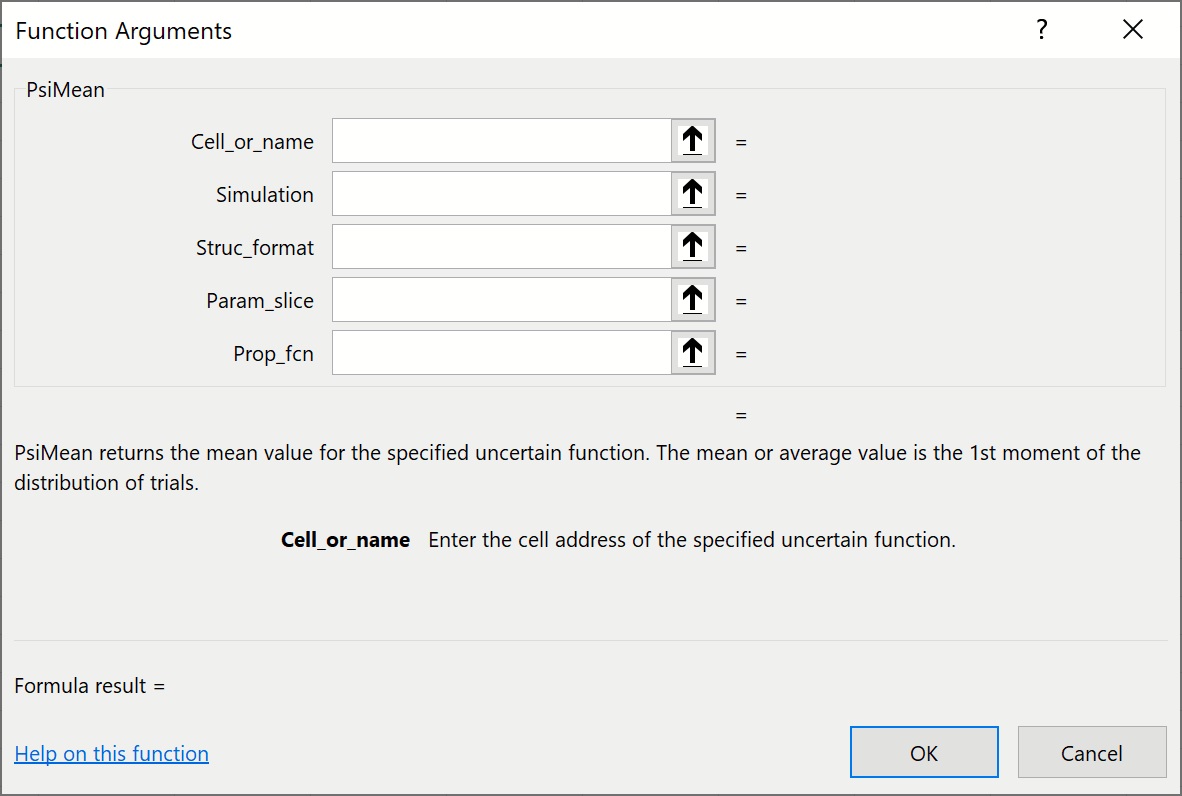Viewport: 1182px width, 796px height.
Task: Click the Param_slice range selection arrow
Action: [693, 300]
